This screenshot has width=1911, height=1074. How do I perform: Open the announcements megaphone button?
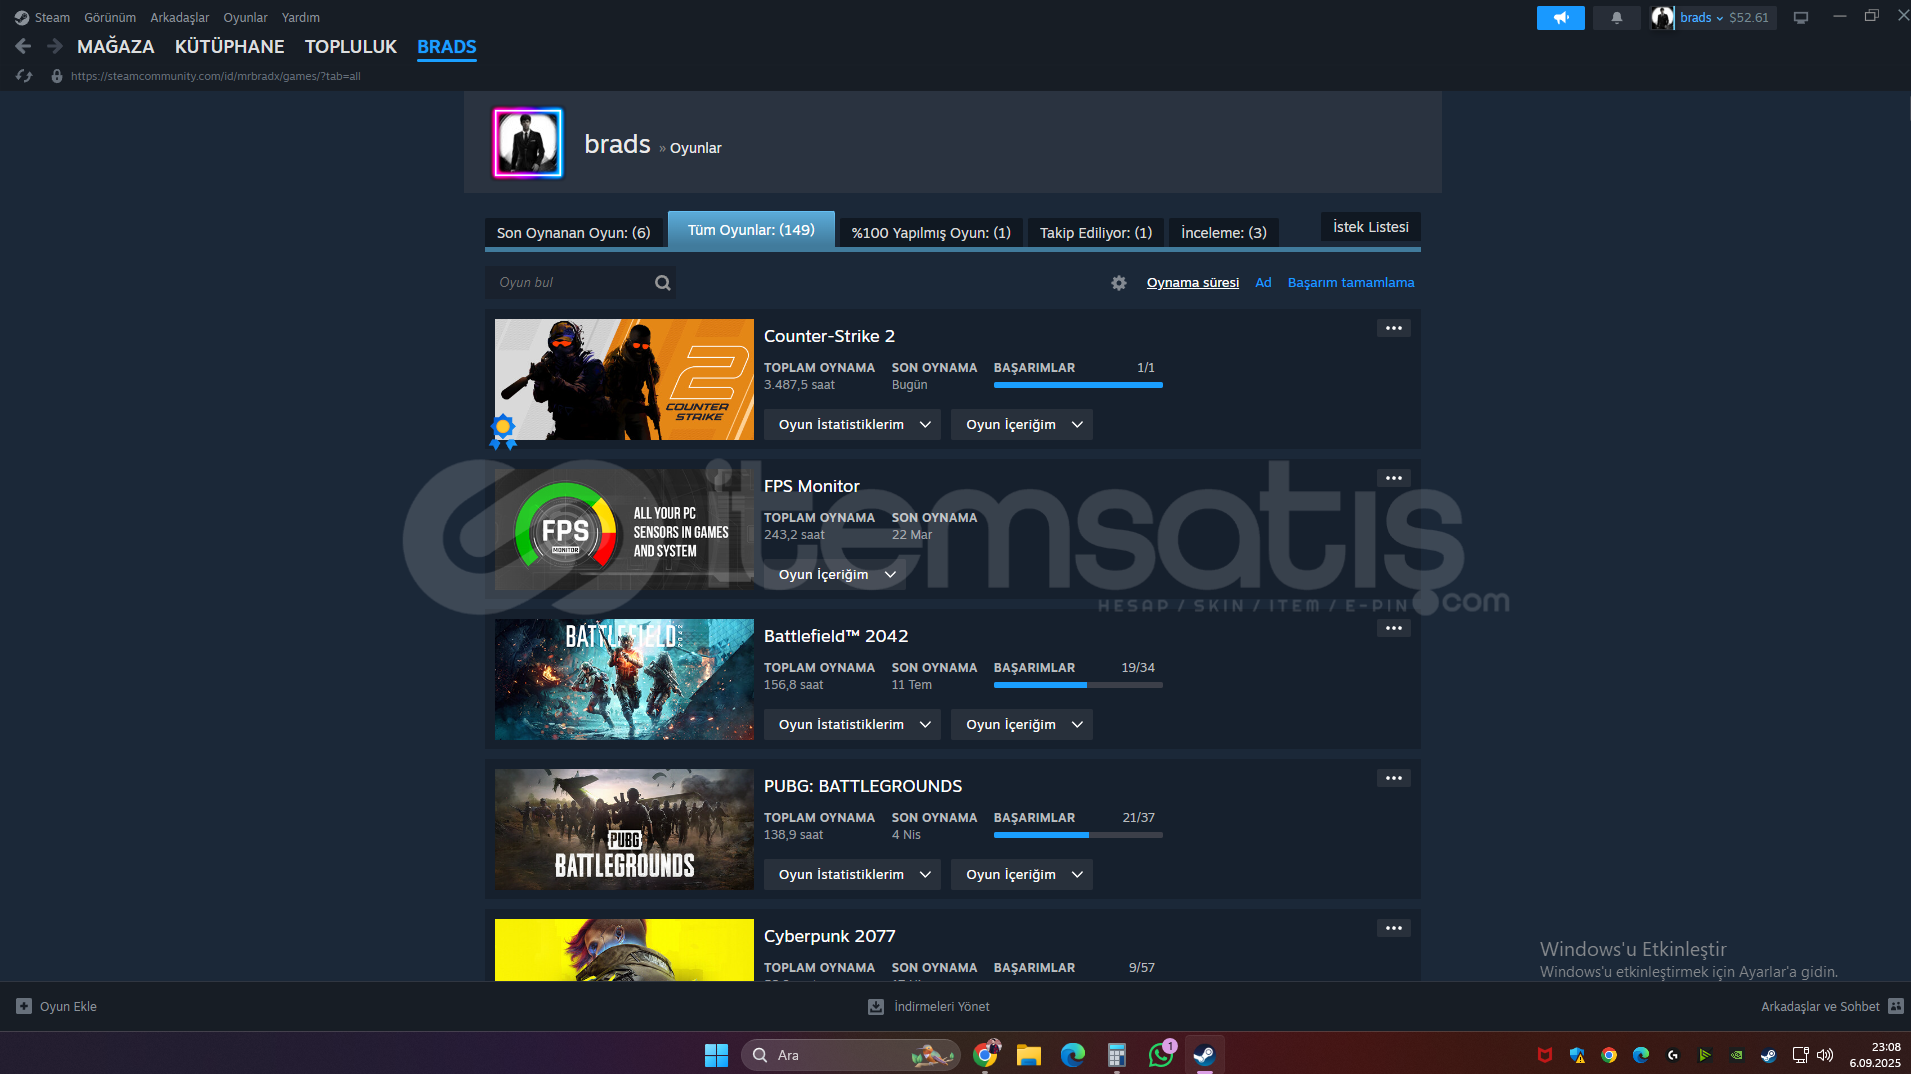pos(1560,17)
